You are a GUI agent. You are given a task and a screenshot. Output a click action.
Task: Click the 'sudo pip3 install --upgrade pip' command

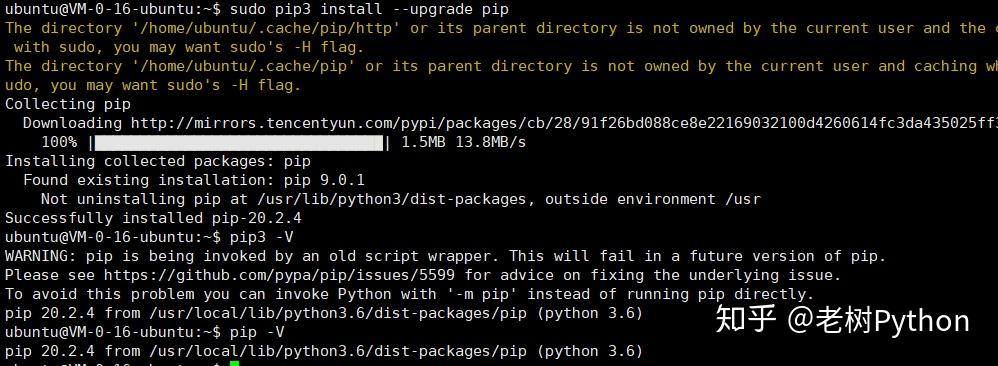369,10
